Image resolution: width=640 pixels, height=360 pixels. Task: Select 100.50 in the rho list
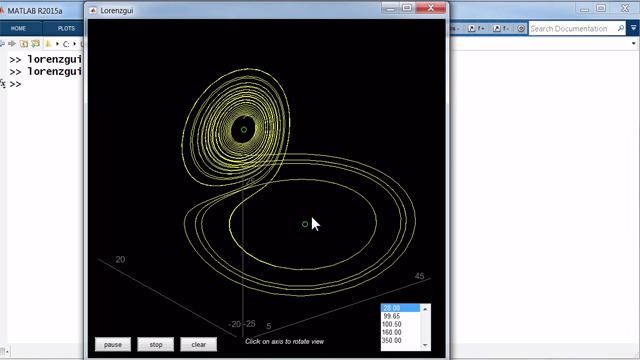pos(400,324)
